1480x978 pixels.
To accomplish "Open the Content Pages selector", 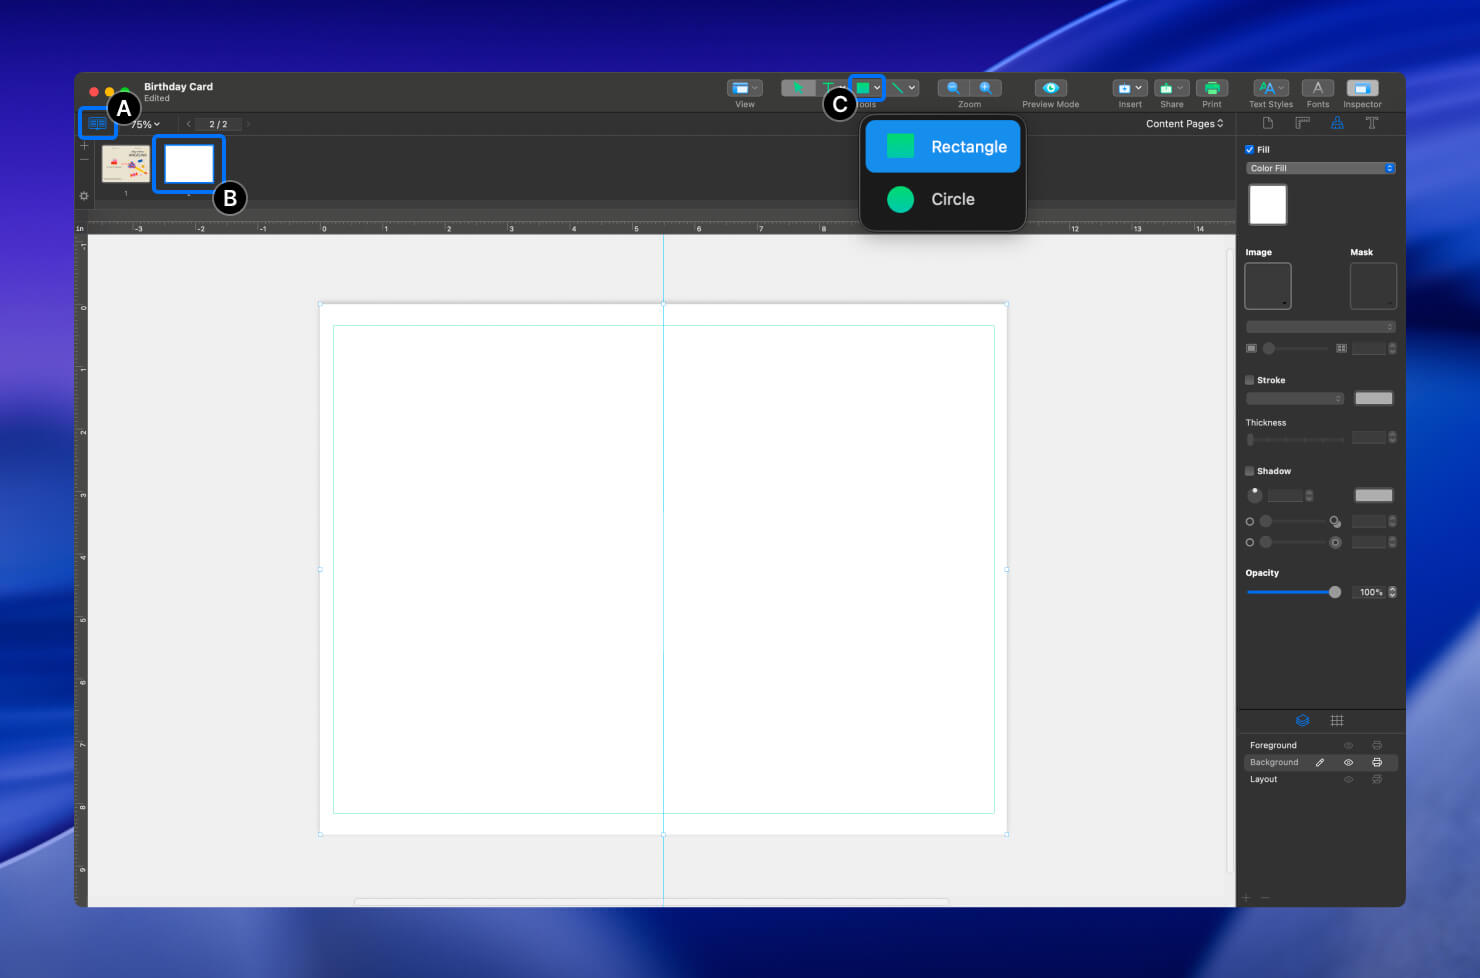I will tap(1185, 123).
